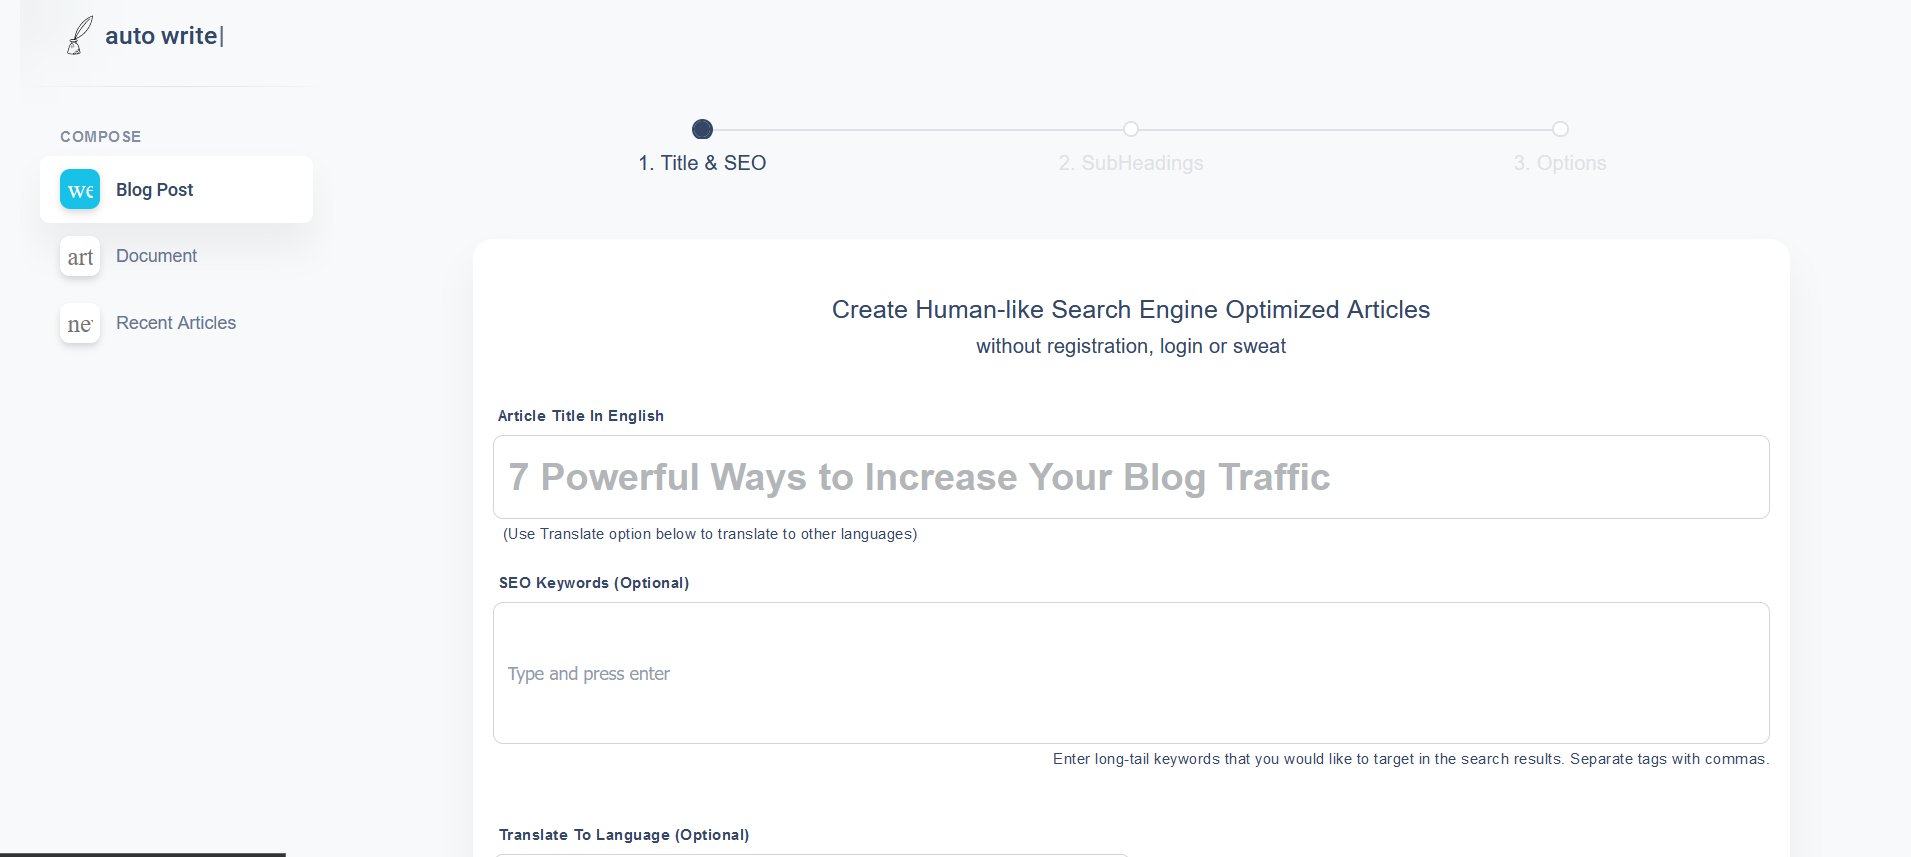The width and height of the screenshot is (1911, 857).
Task: Open the Blog Post compose option
Action: 155,190
